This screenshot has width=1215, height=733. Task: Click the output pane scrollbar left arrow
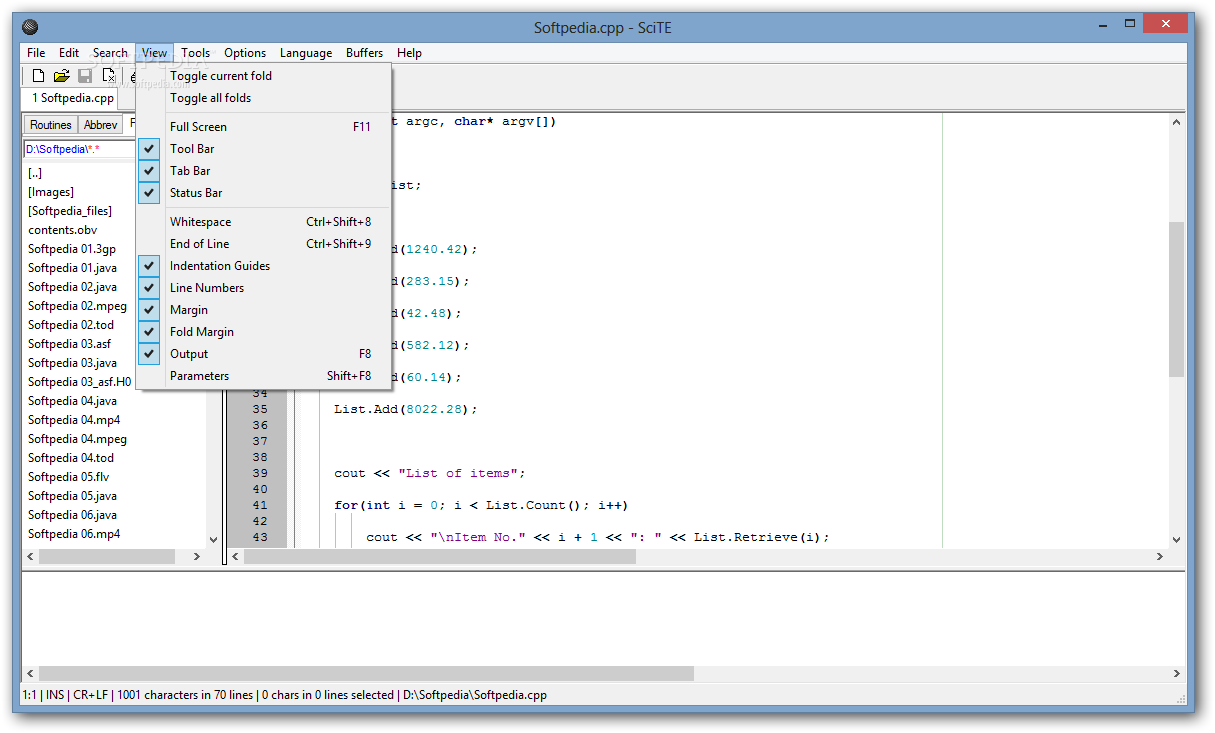(x=30, y=674)
